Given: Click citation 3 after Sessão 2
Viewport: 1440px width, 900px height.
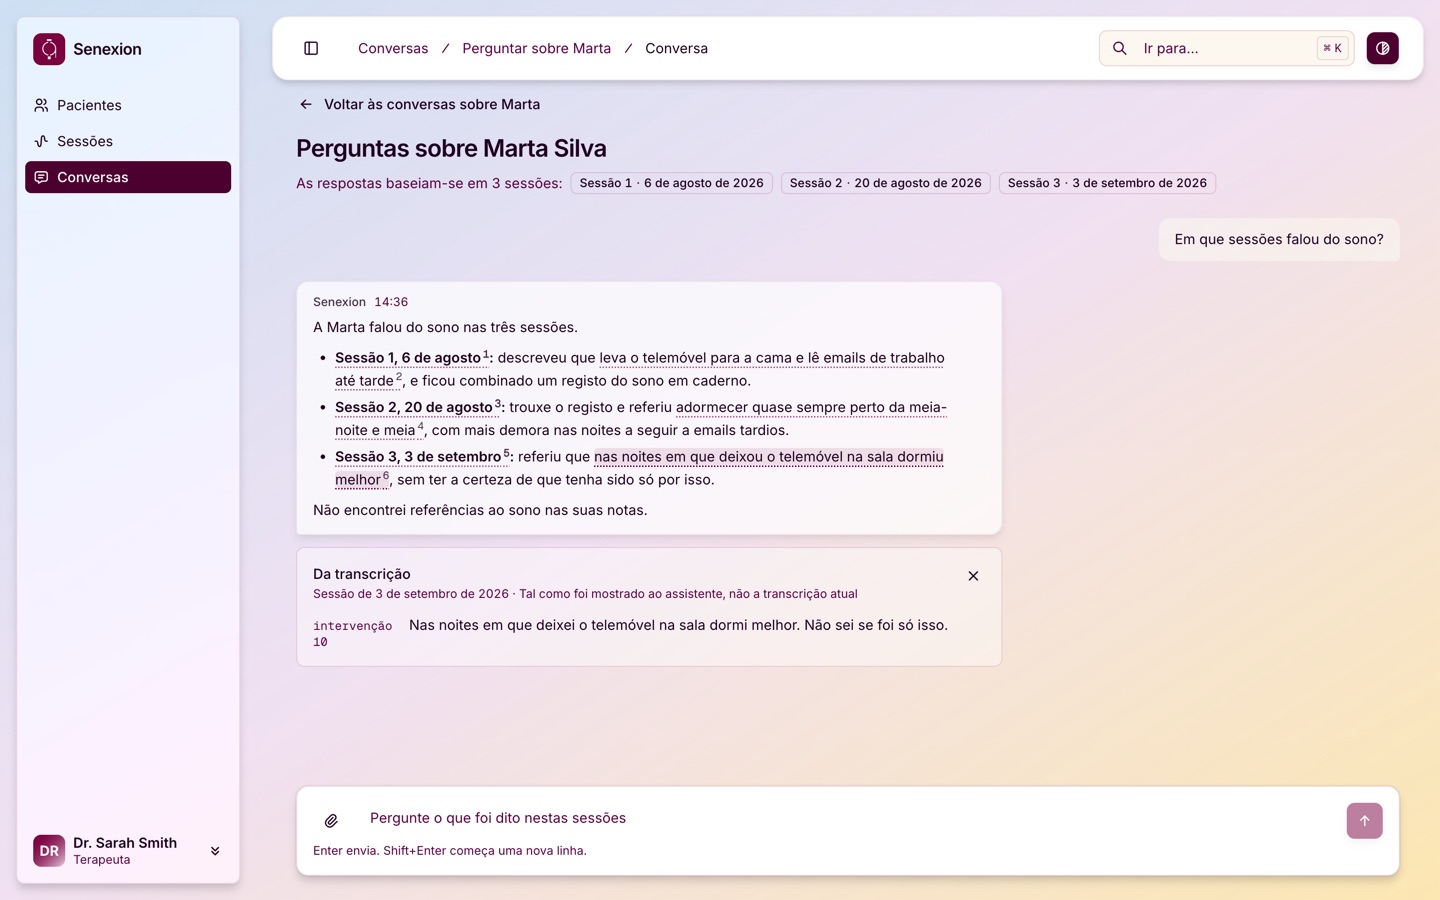Looking at the screenshot, I should click(498, 404).
